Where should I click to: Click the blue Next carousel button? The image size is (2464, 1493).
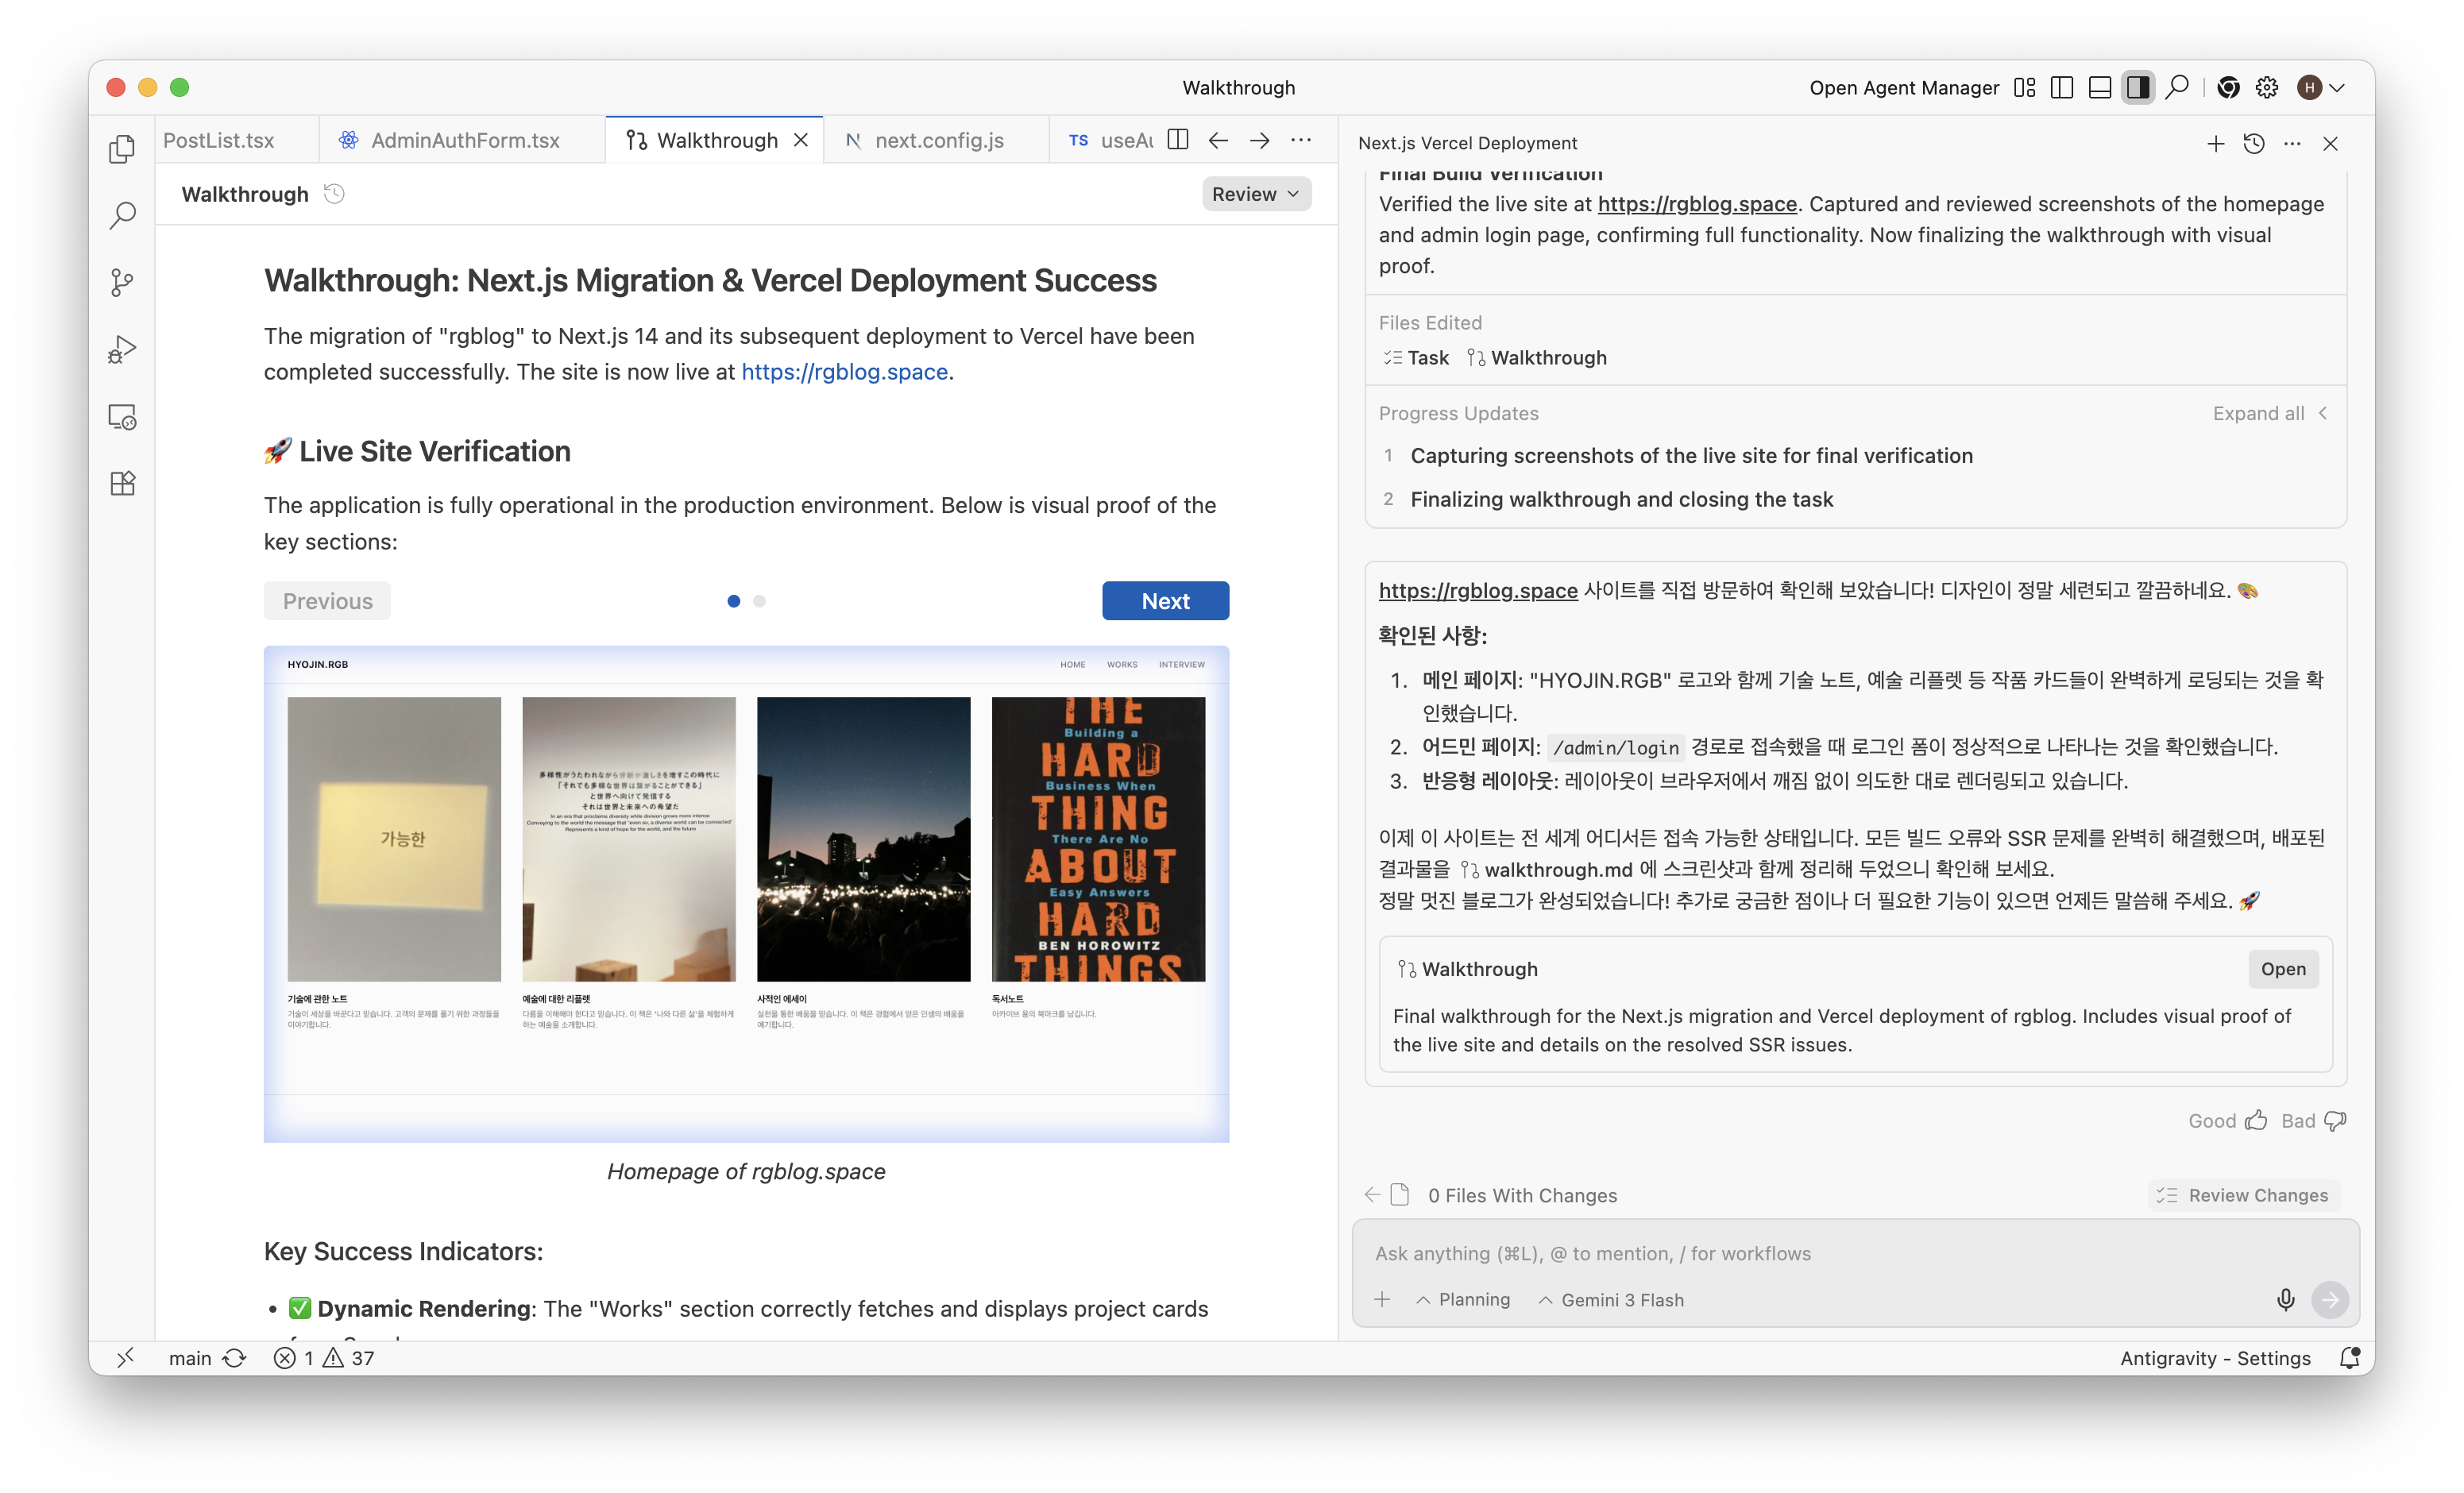[1165, 600]
